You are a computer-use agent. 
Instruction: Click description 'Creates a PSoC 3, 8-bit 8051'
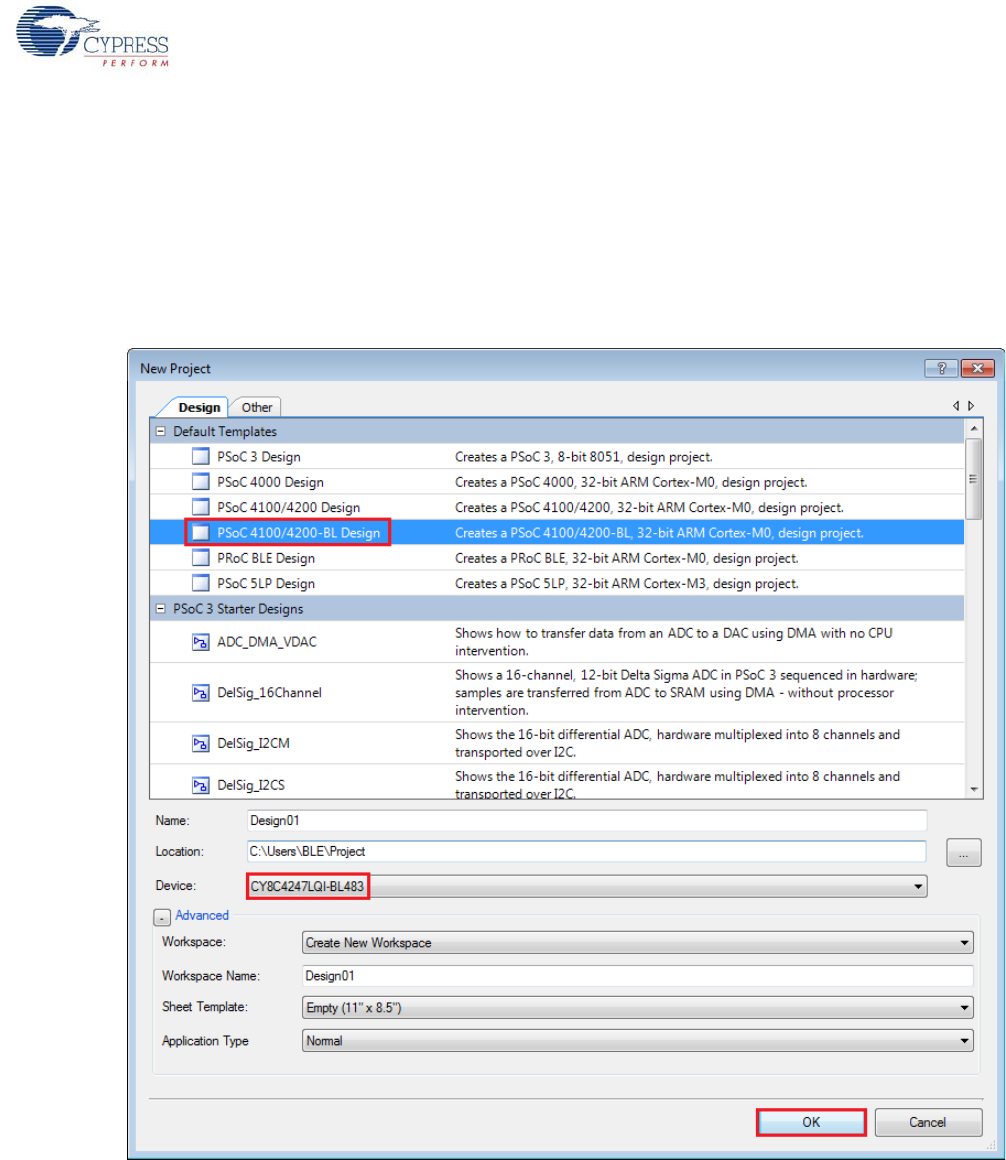click(584, 457)
